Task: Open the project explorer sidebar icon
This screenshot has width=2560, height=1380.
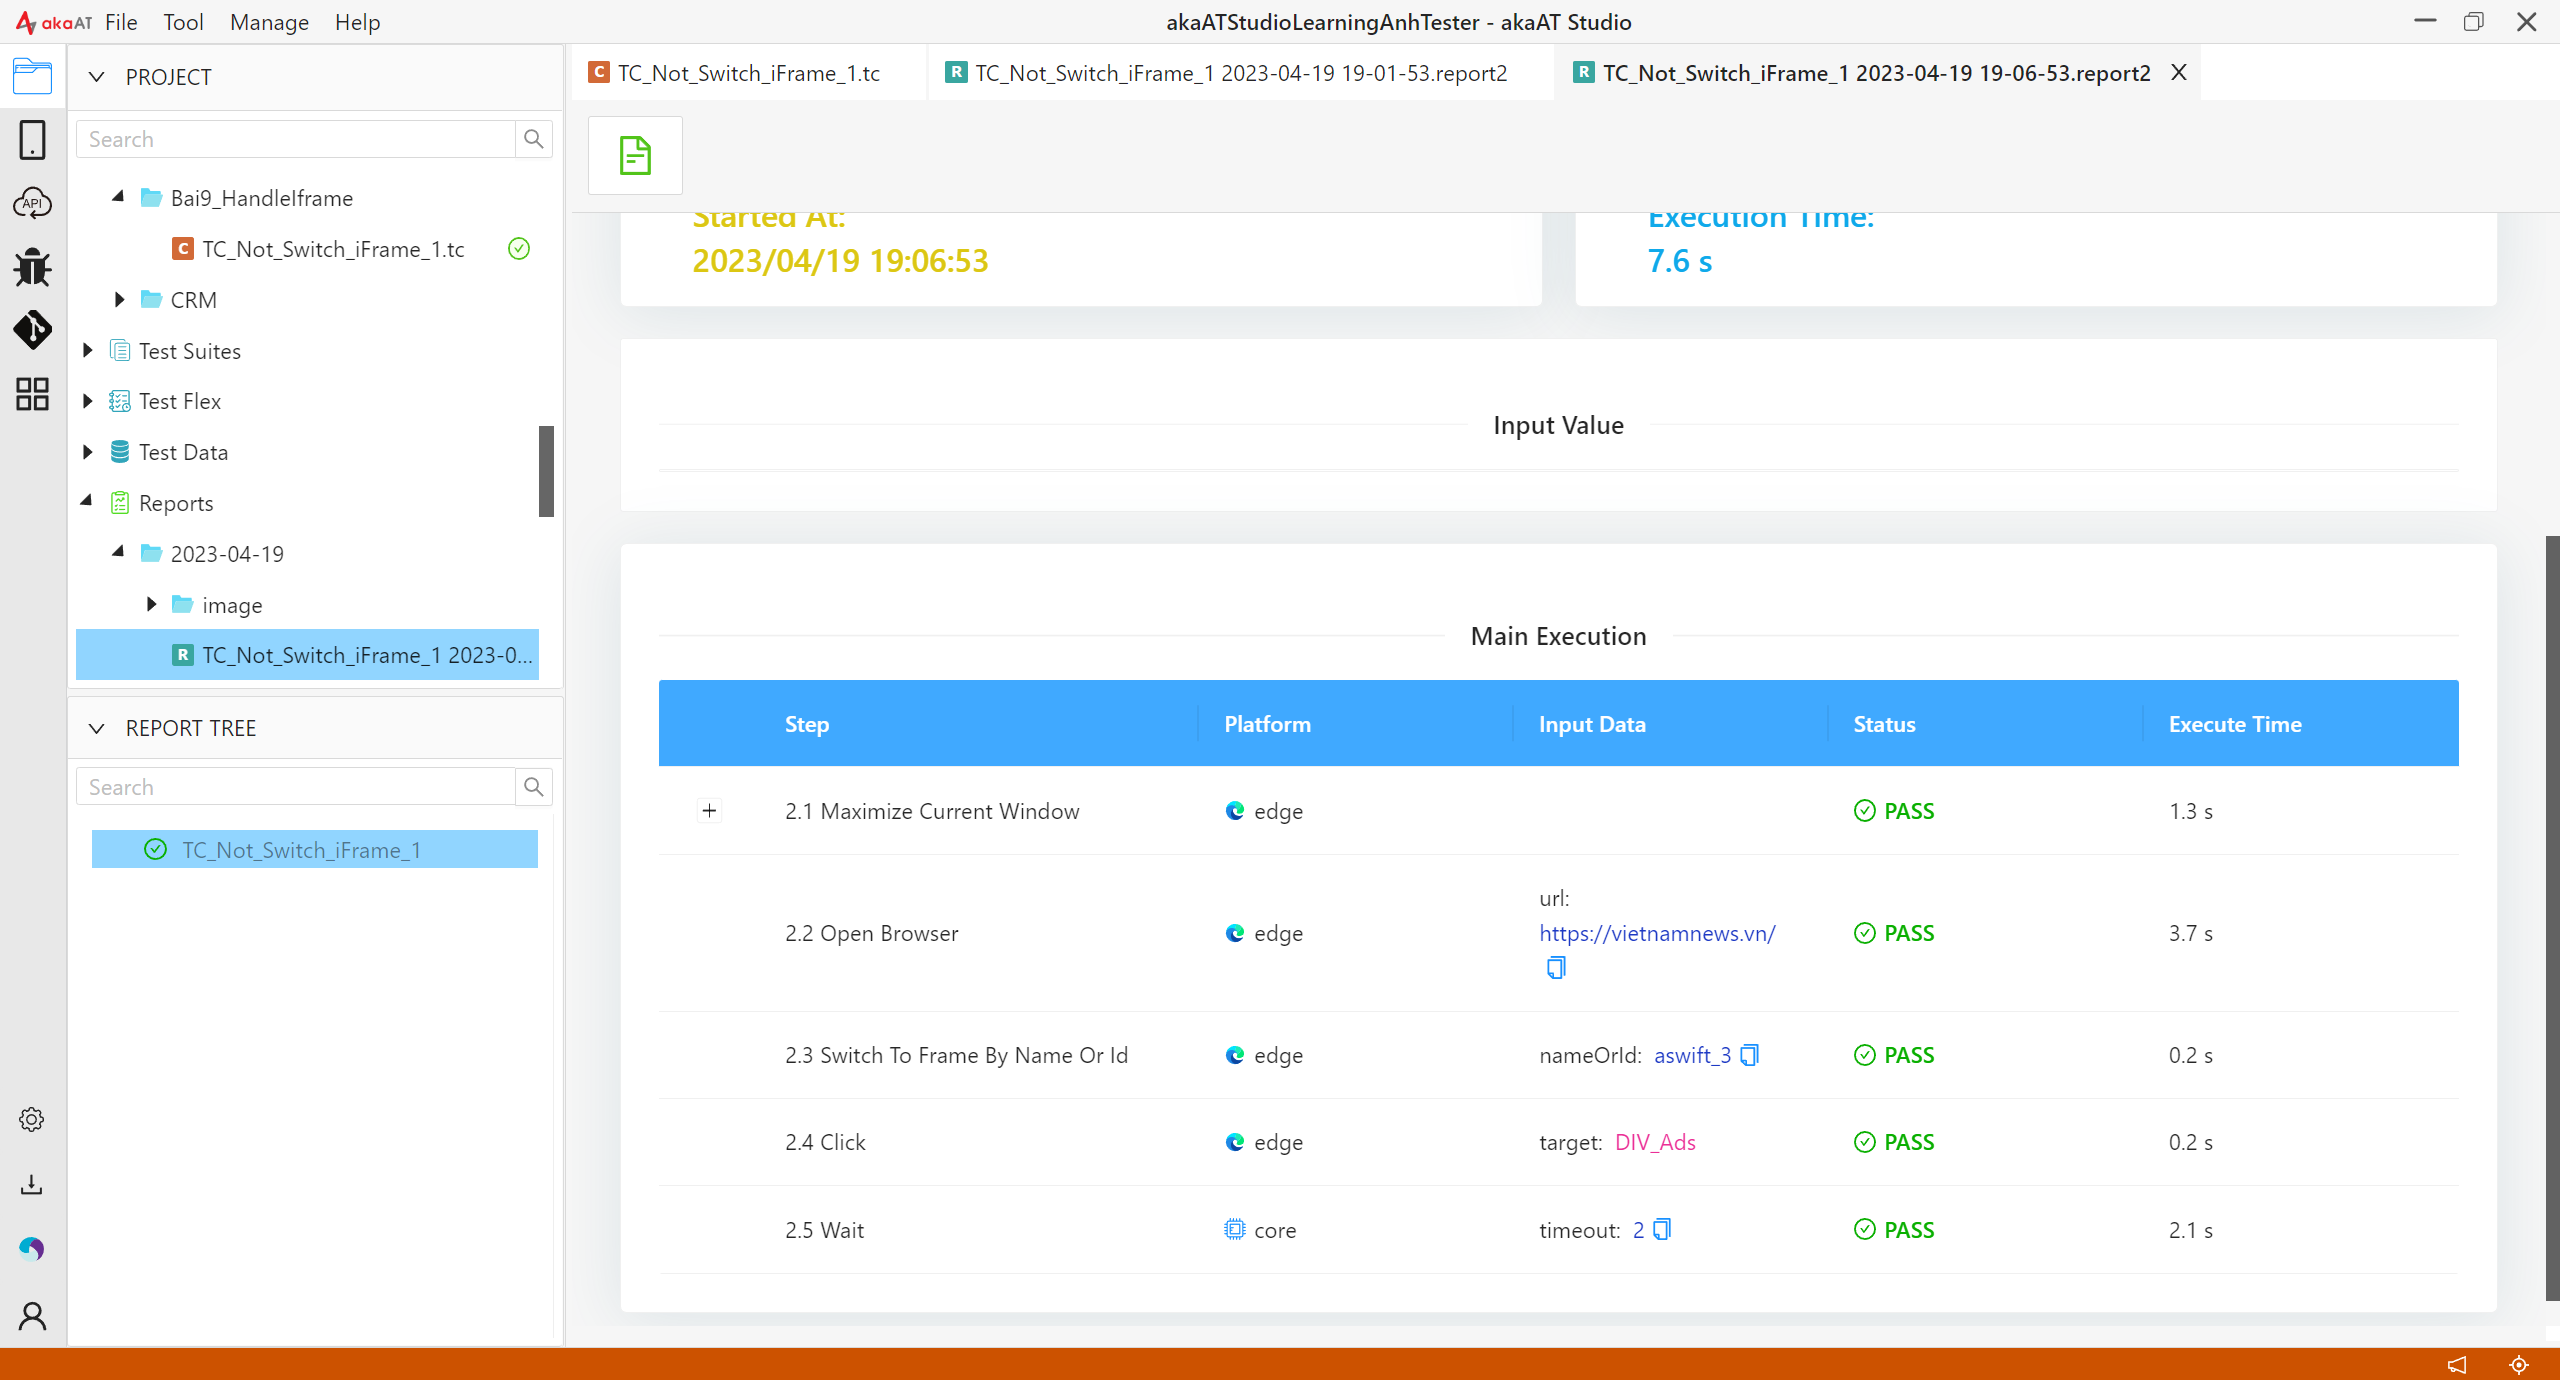Action: click(x=32, y=77)
